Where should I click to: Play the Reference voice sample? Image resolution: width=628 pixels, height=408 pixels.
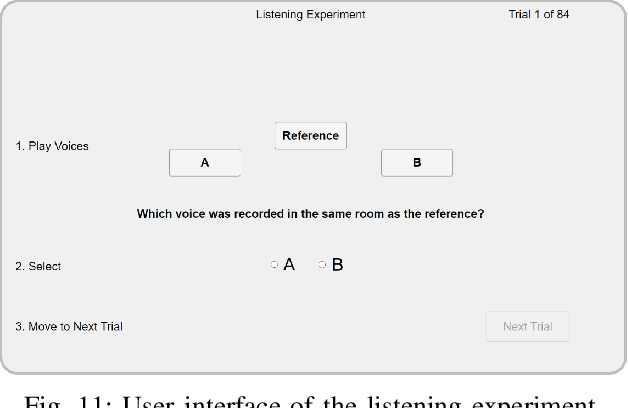pos(310,136)
